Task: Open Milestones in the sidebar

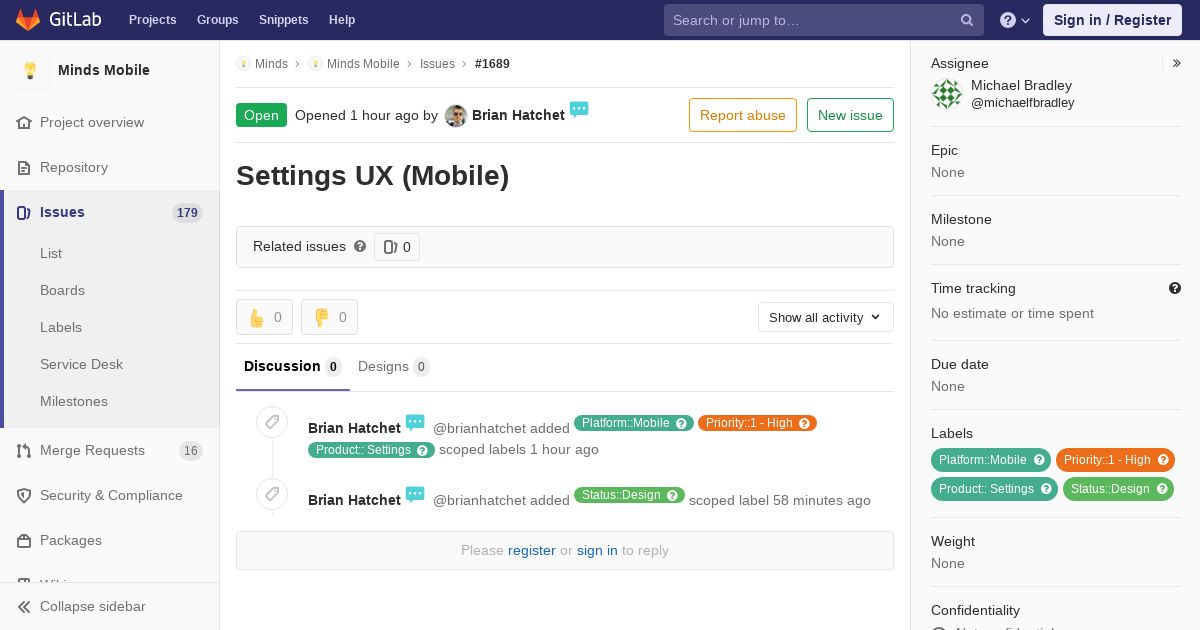Action: (74, 401)
